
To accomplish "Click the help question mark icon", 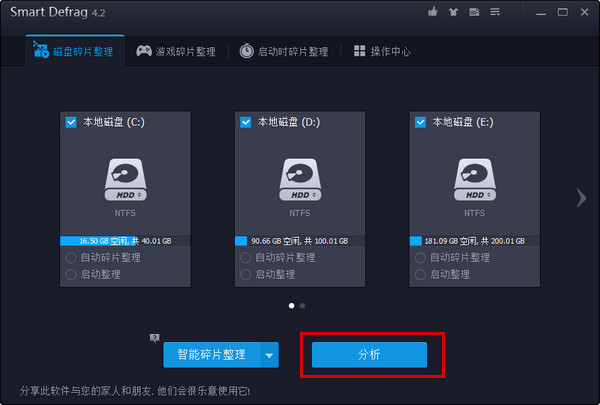I will point(155,338).
